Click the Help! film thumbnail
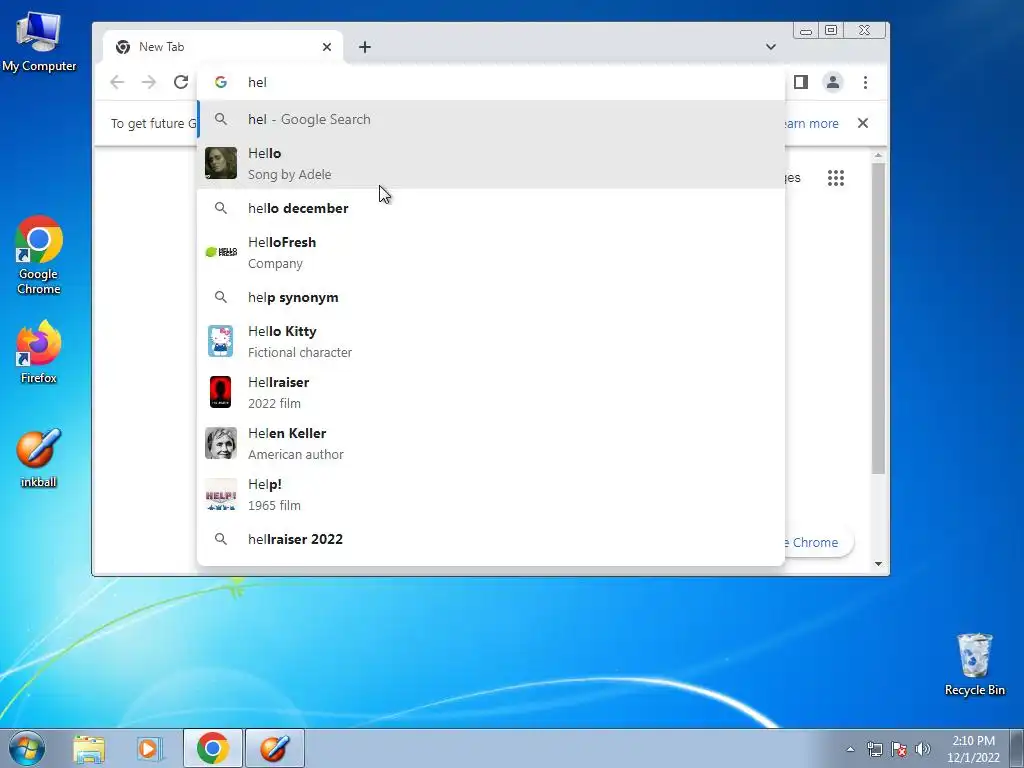 tap(221, 494)
